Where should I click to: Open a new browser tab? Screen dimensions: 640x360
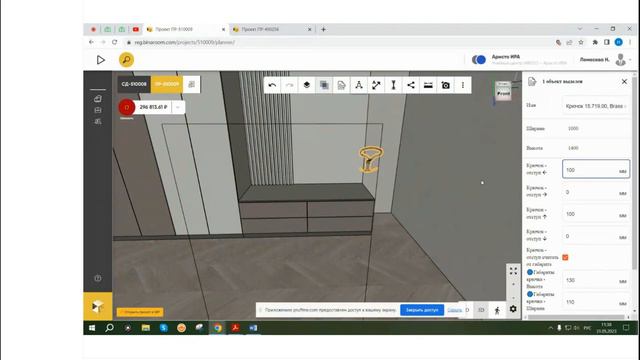(x=323, y=29)
